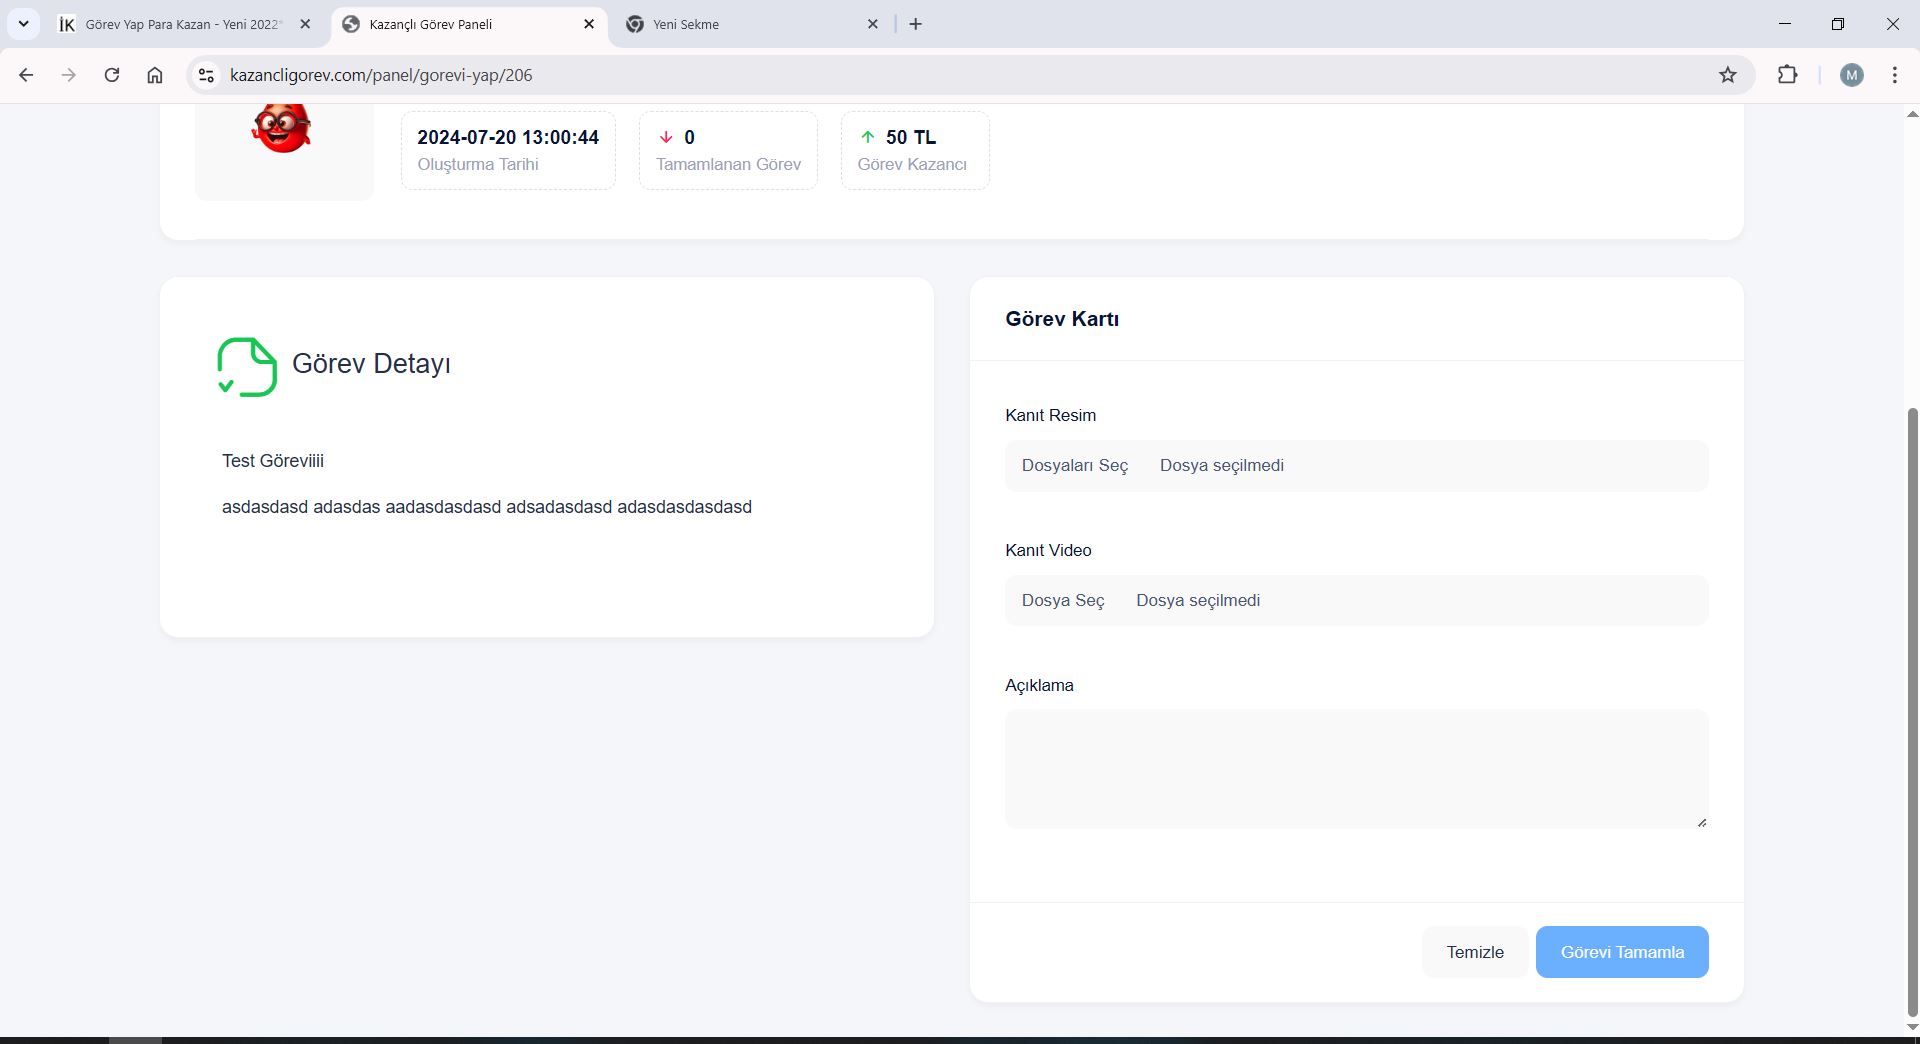Viewport: 1920px width, 1044px height.
Task: Switch to the Yeni Sekme tab
Action: [745, 24]
